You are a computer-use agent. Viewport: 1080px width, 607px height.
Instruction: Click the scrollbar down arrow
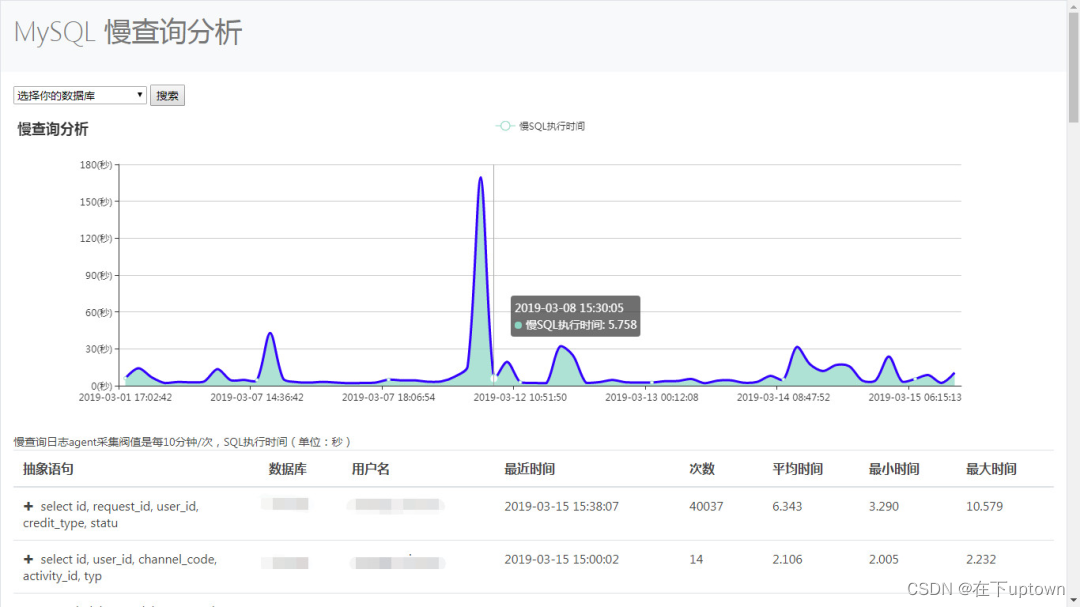pyautogui.click(x=1073, y=601)
